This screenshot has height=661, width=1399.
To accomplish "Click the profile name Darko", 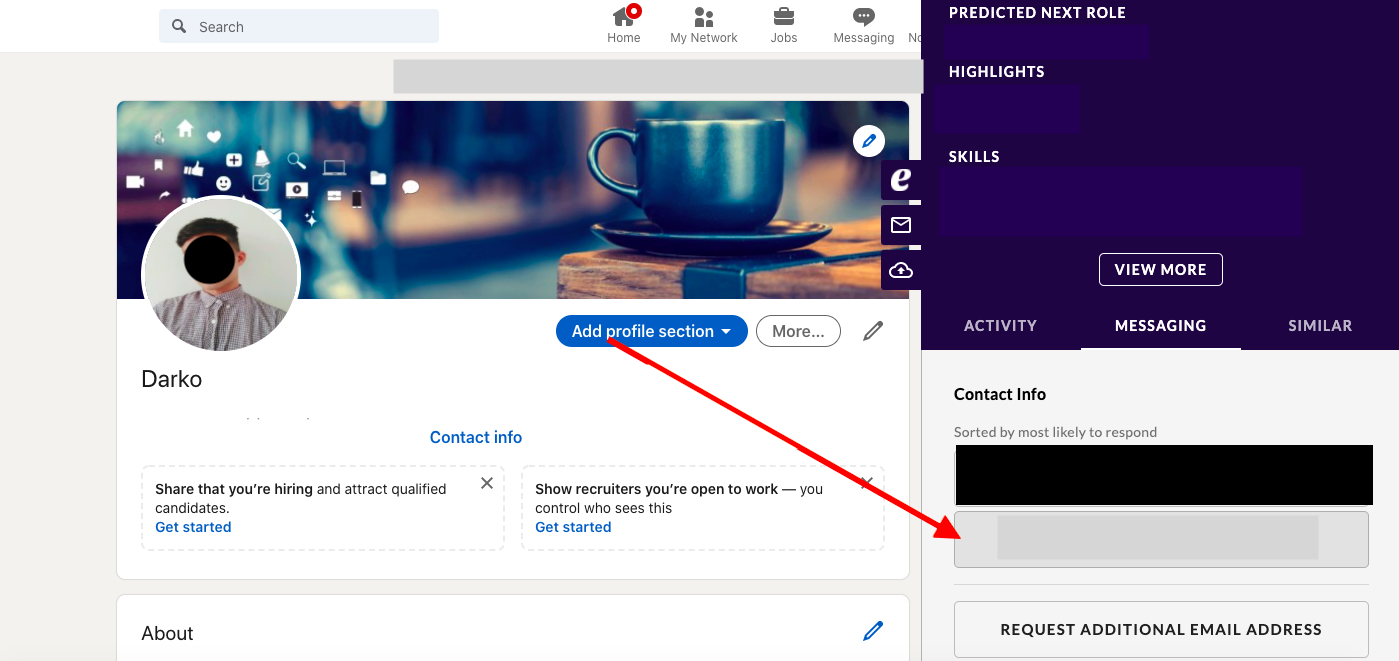I will click(x=172, y=379).
